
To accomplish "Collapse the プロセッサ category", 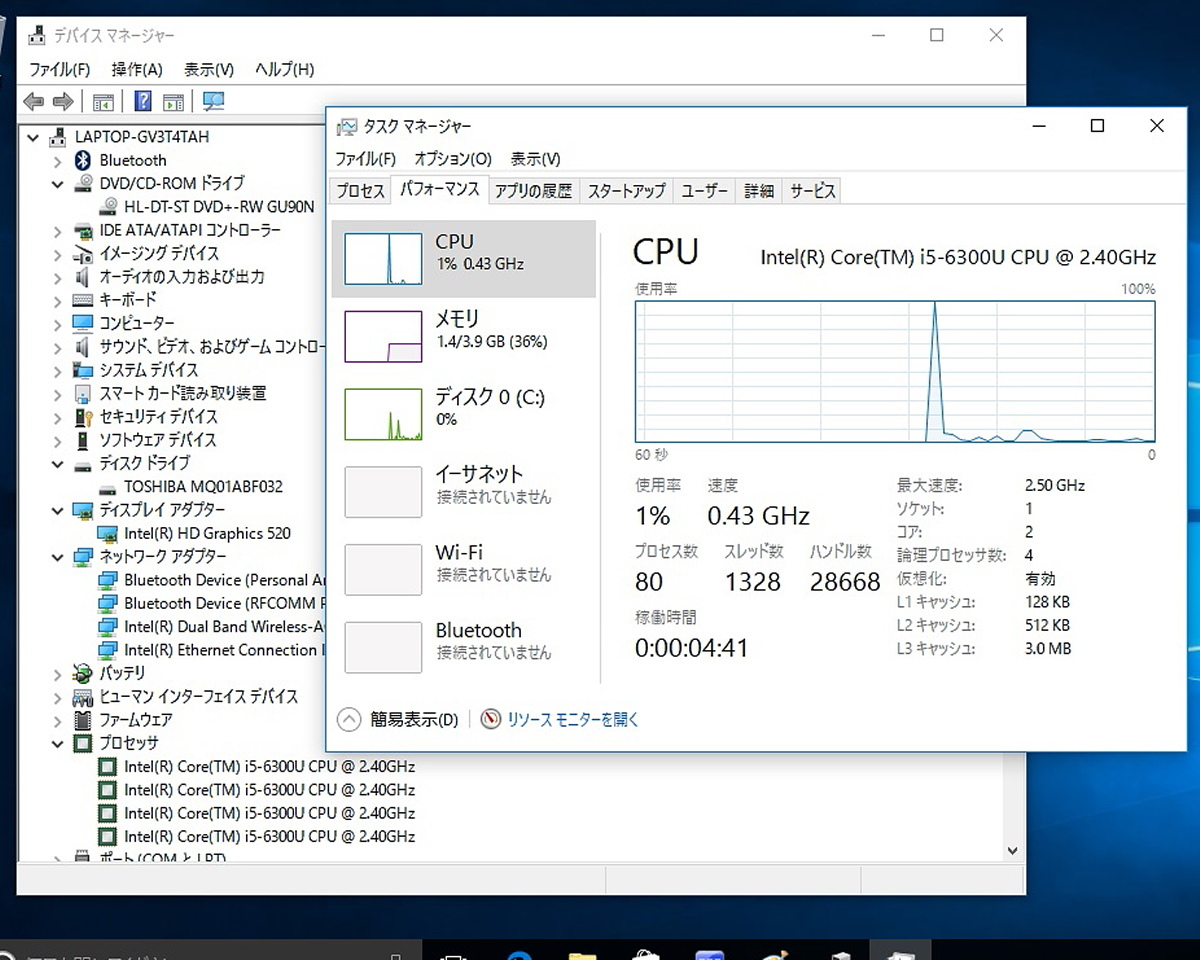I will point(58,744).
